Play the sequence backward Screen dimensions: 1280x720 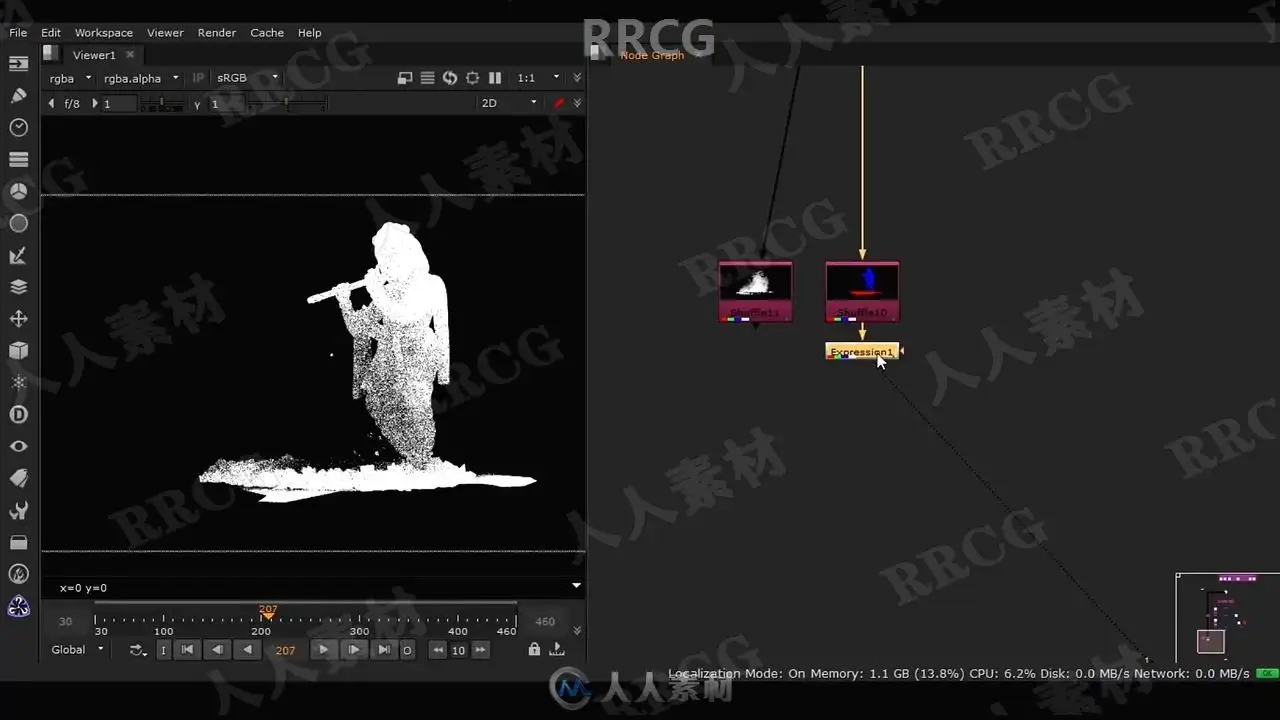[248, 650]
